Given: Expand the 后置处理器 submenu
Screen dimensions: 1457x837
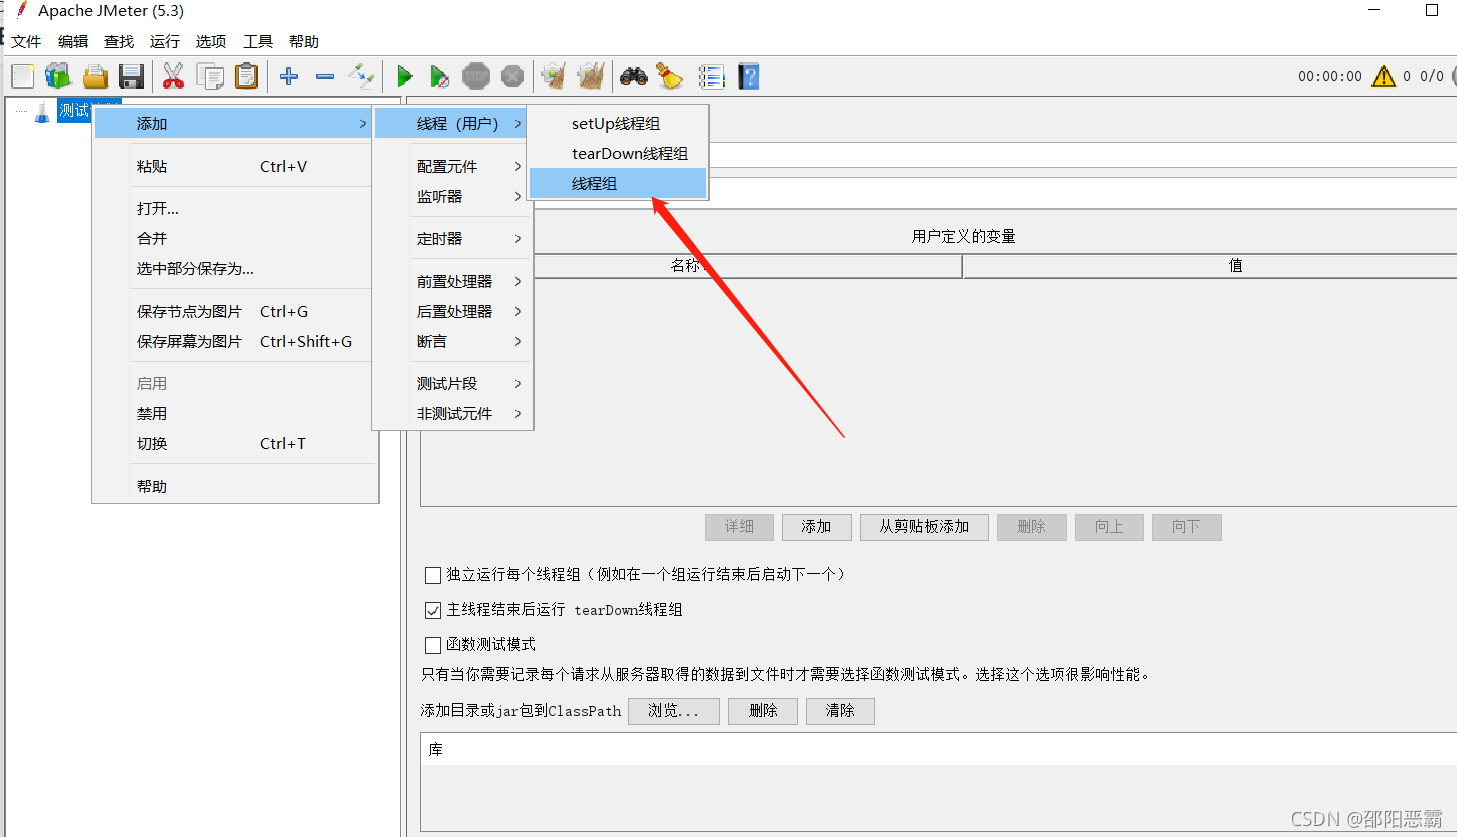Looking at the screenshot, I should 451,311.
